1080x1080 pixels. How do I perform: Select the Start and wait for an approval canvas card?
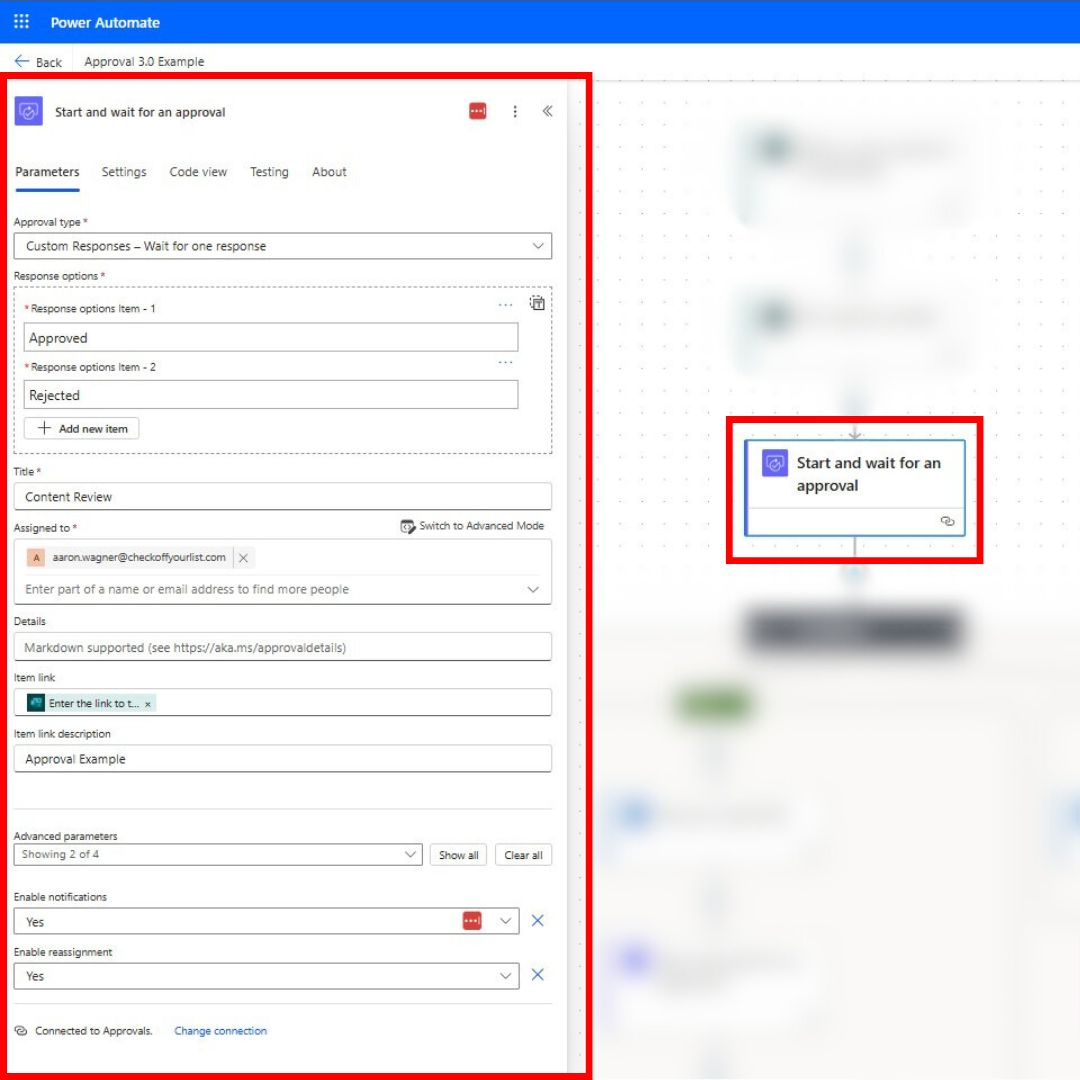coord(855,488)
